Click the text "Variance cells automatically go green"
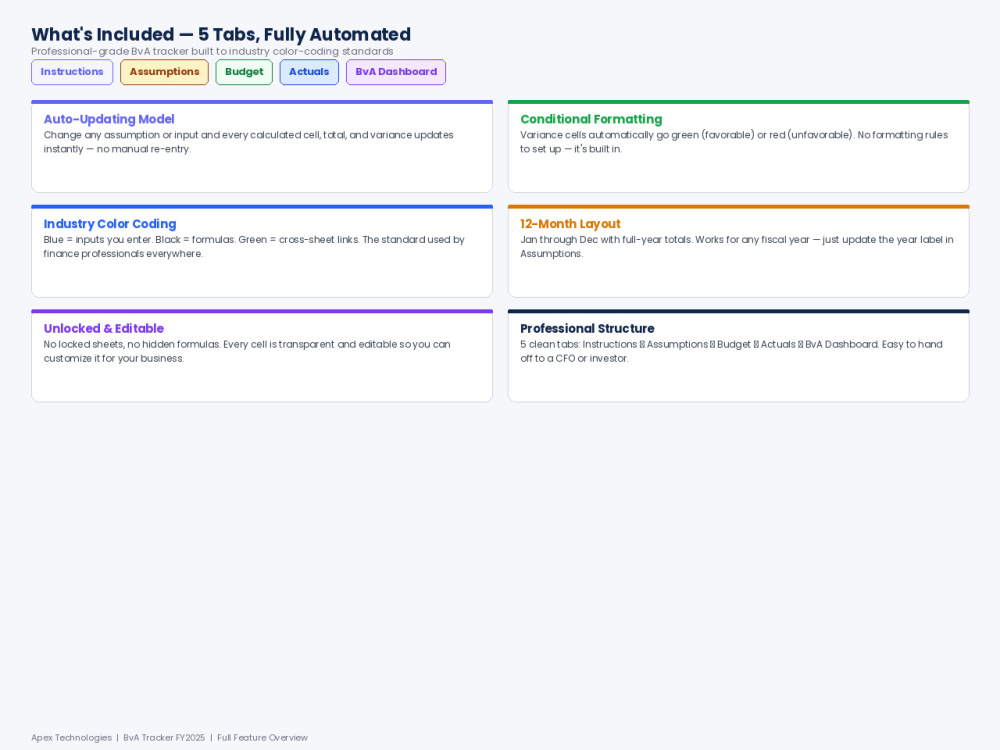This screenshot has width=1000, height=750. click(x=609, y=135)
